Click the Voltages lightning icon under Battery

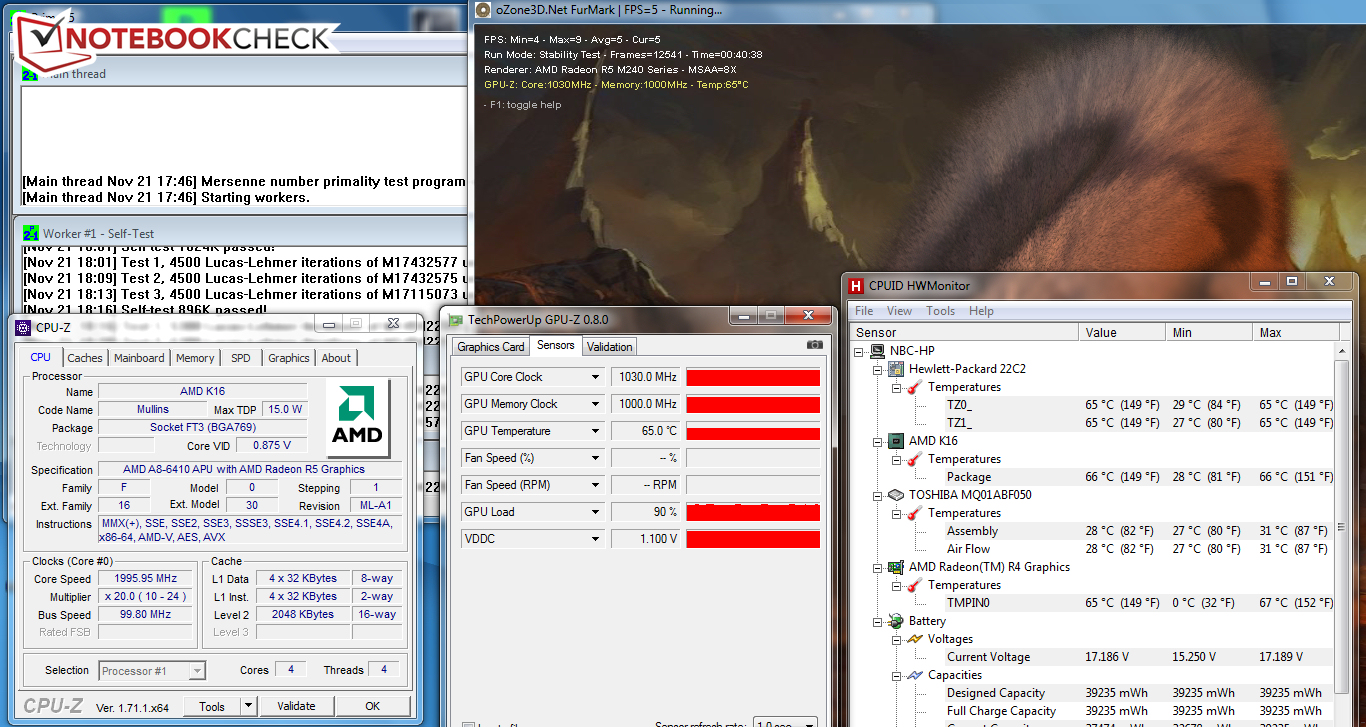(914, 639)
